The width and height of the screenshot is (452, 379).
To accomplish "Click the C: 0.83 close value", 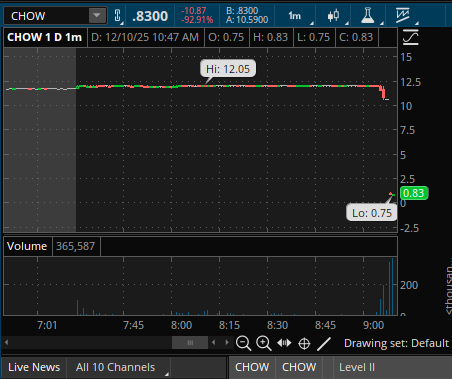I will click(356, 37).
